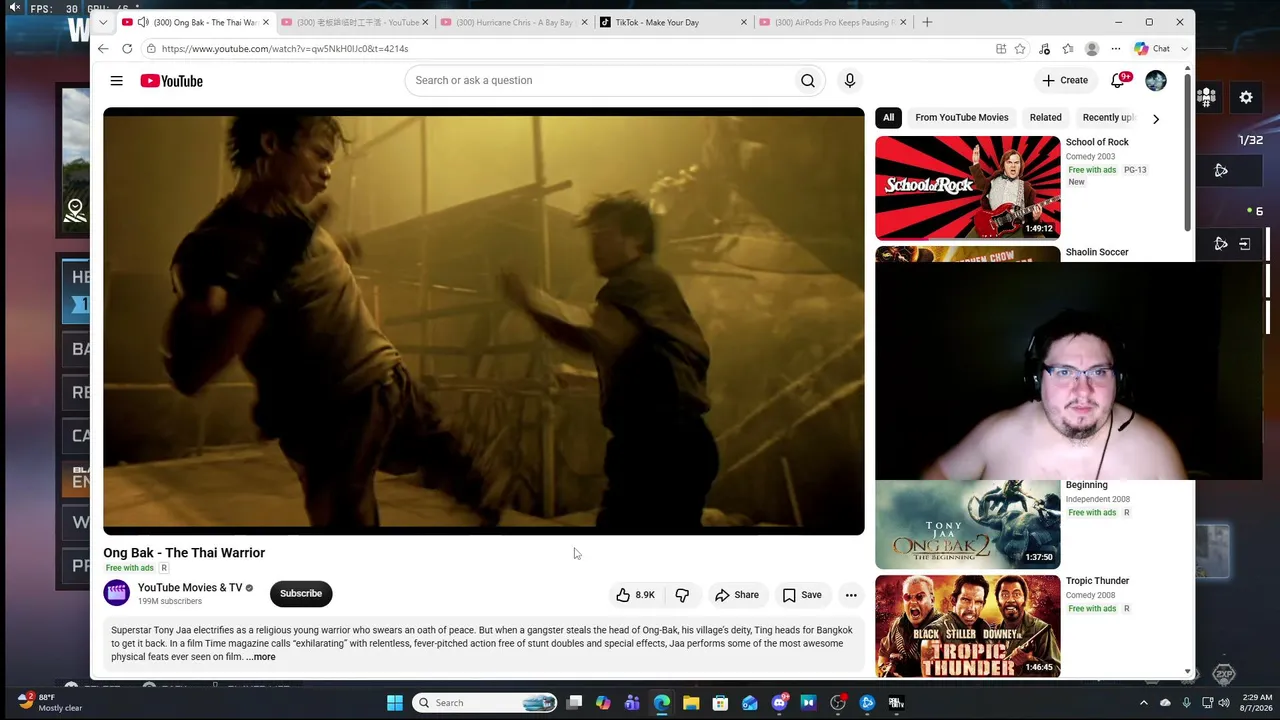
Task: Click the YouTube search magnifier button
Action: click(807, 81)
